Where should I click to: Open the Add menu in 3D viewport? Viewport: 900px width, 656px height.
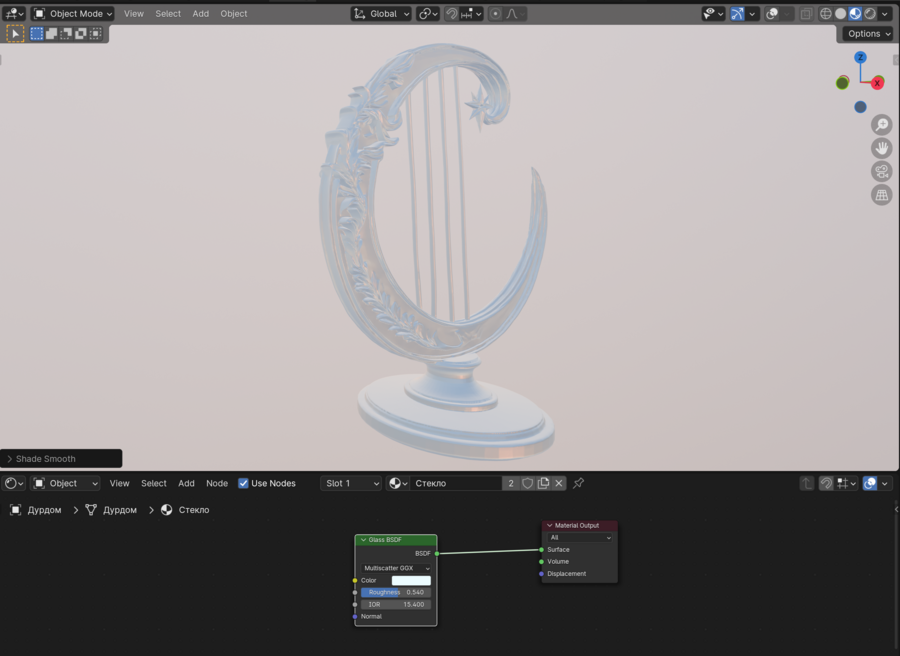tap(200, 14)
